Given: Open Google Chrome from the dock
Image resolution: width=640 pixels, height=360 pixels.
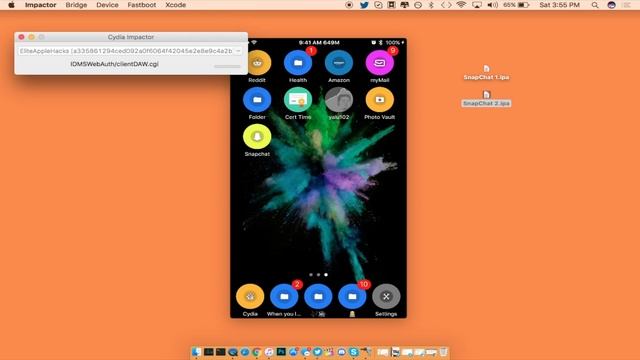Looking at the screenshot, I should 257,352.
